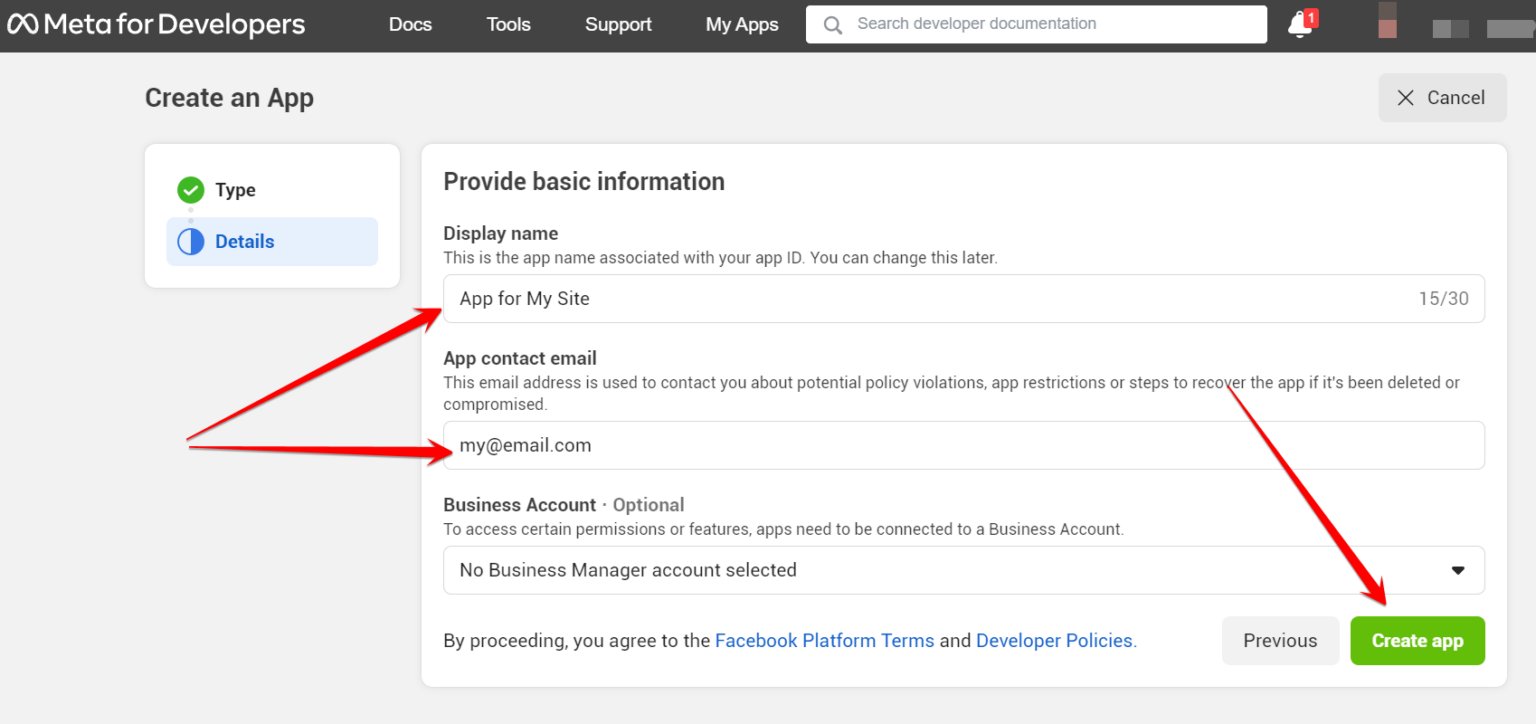Focus the Search developer documentation field
The image size is (1536, 724).
1036,24
